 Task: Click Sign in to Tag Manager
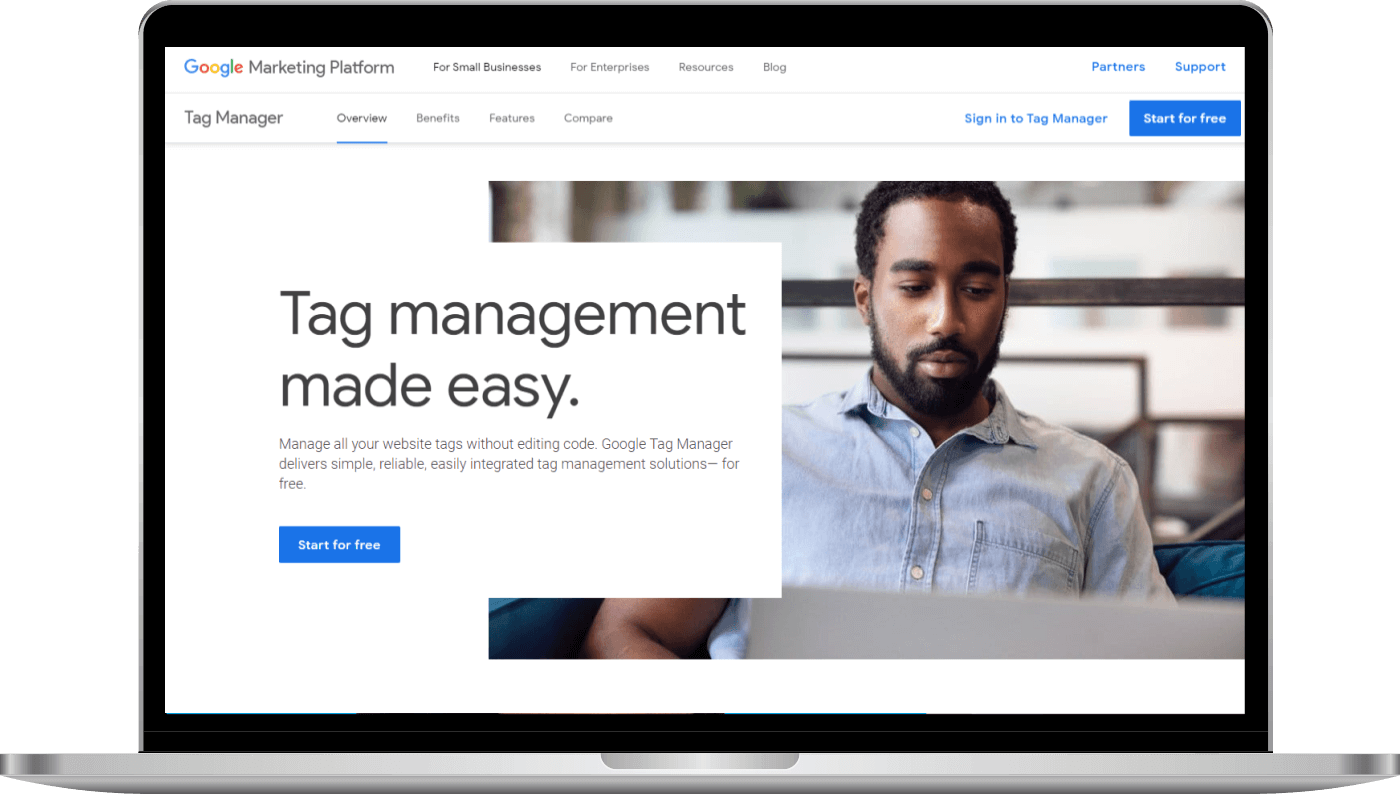[x=1036, y=118]
